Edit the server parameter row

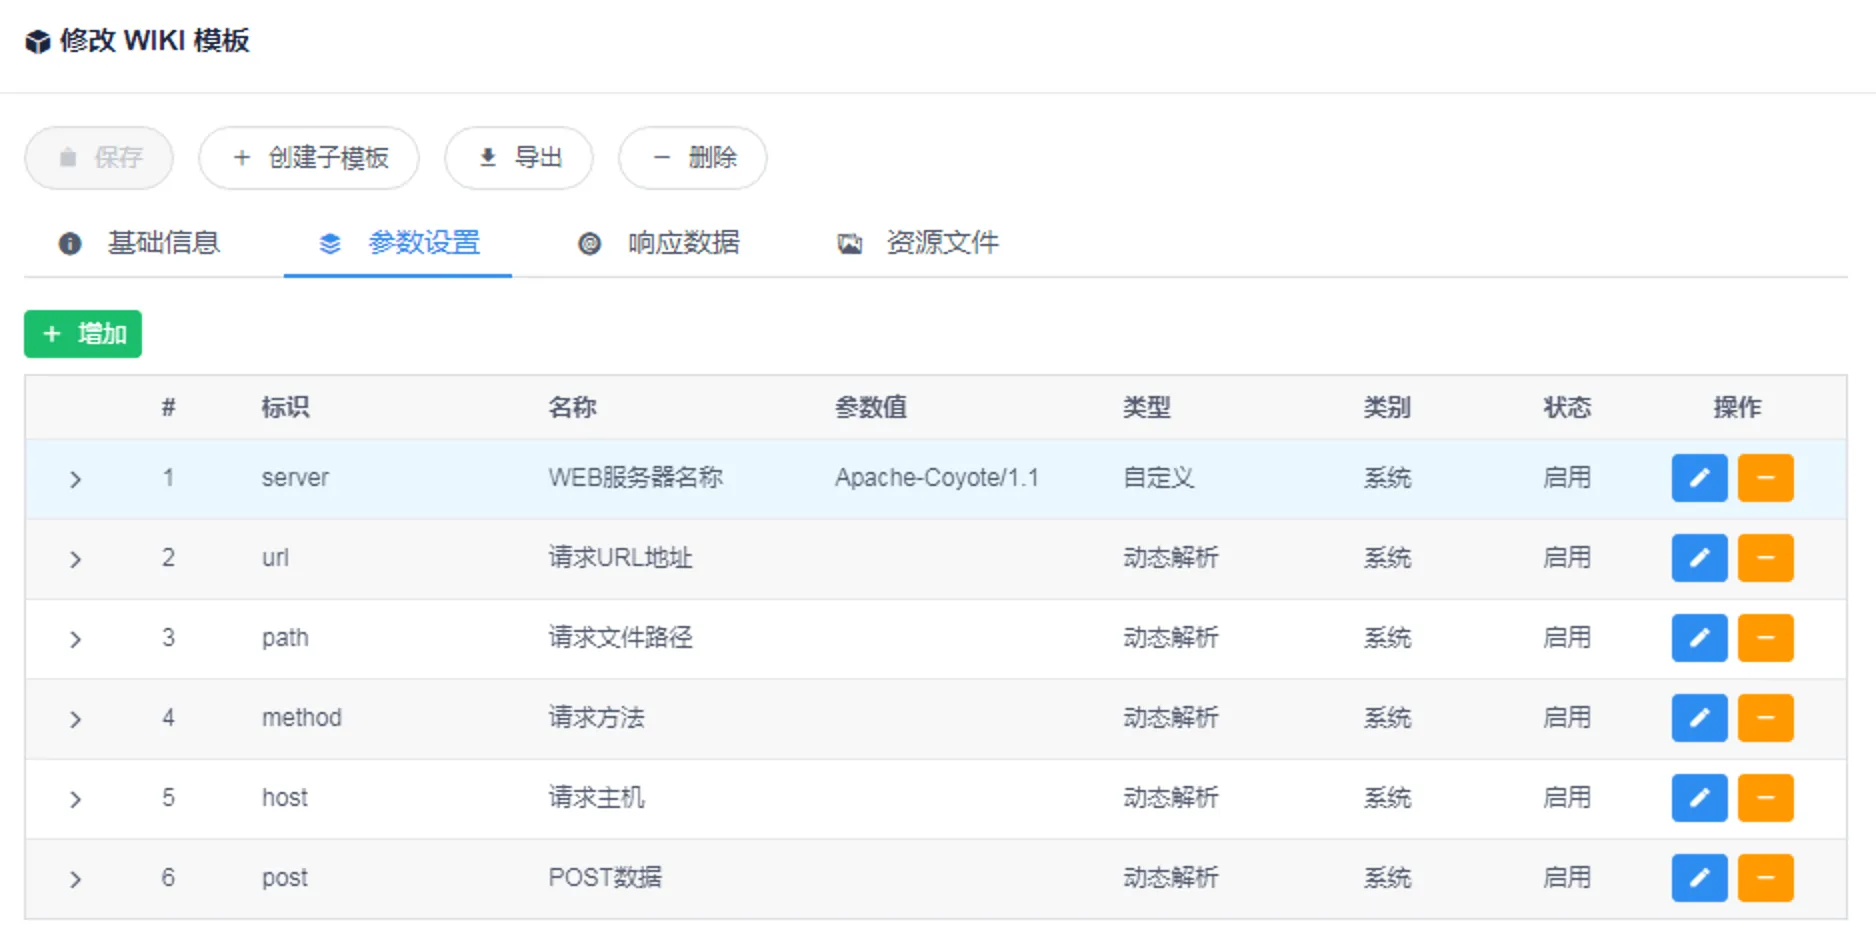(x=1699, y=478)
